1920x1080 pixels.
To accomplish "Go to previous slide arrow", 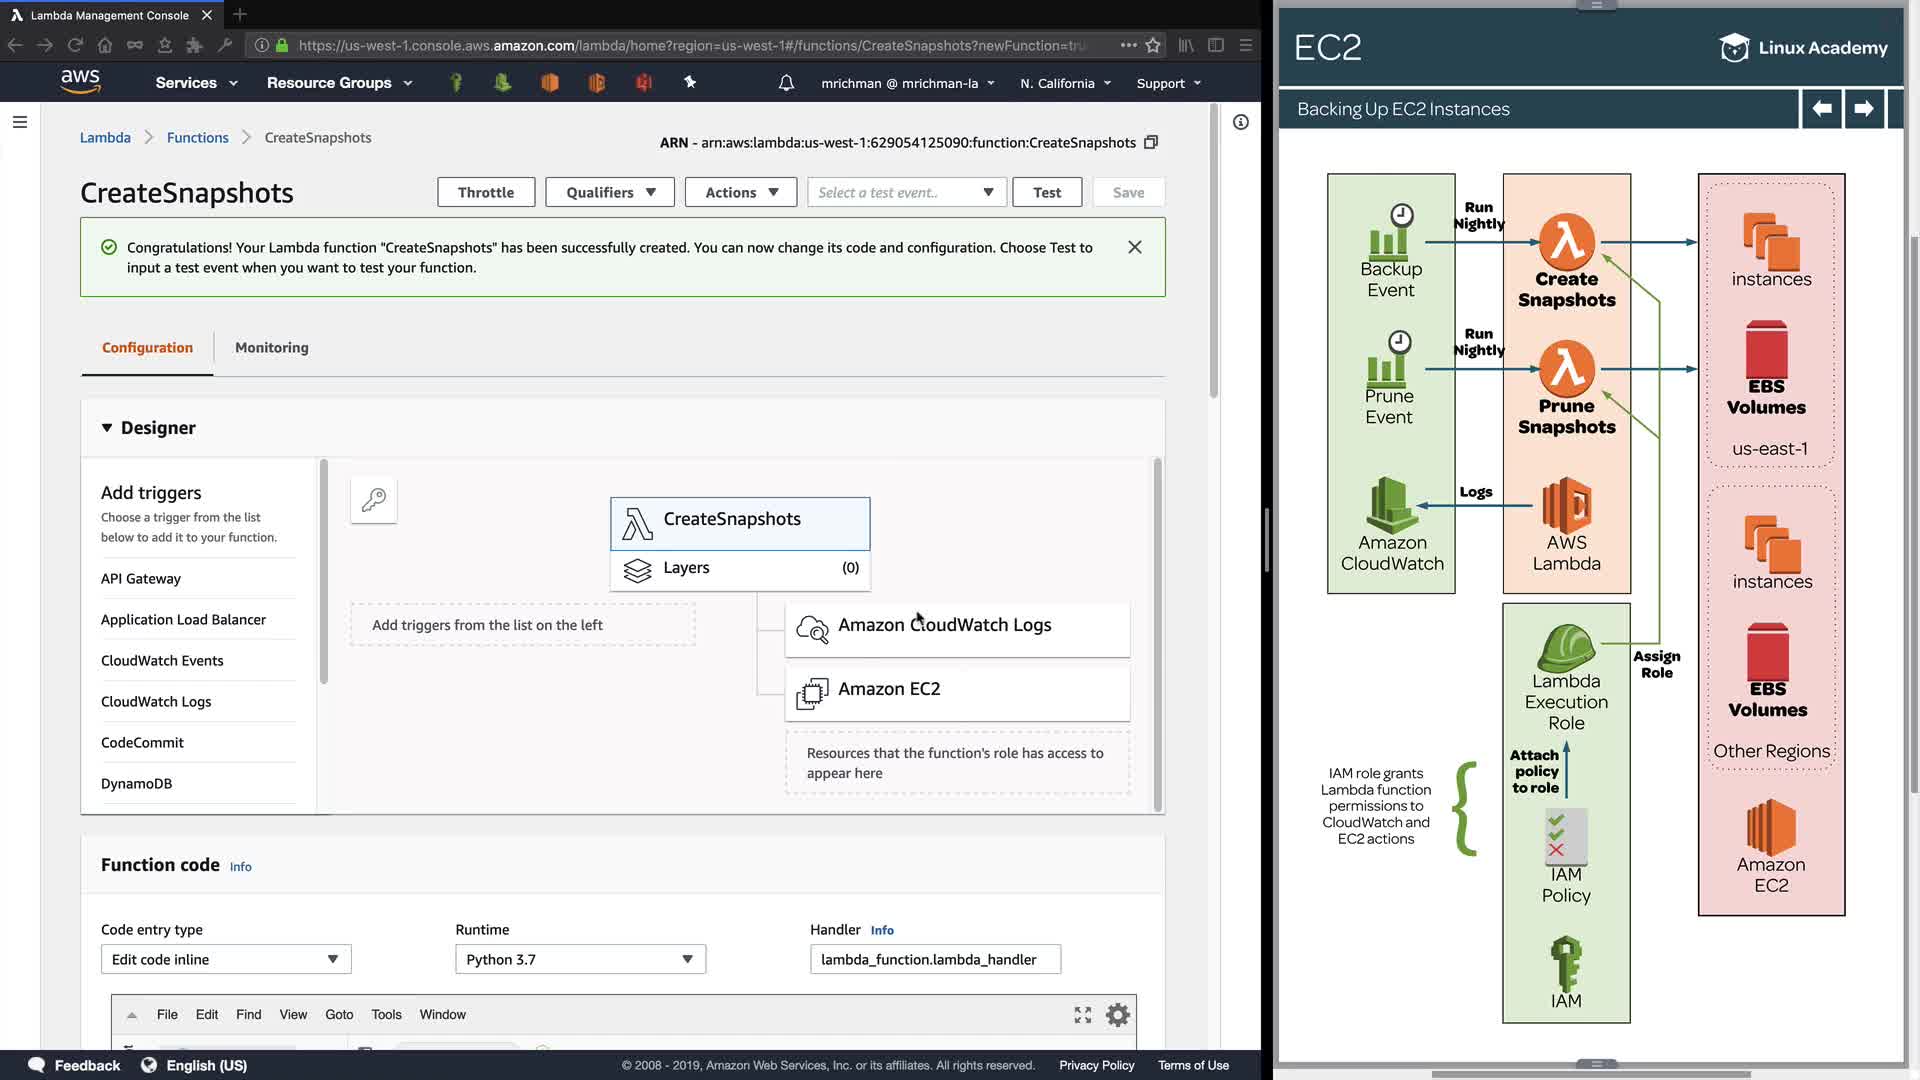I will pos(1822,108).
